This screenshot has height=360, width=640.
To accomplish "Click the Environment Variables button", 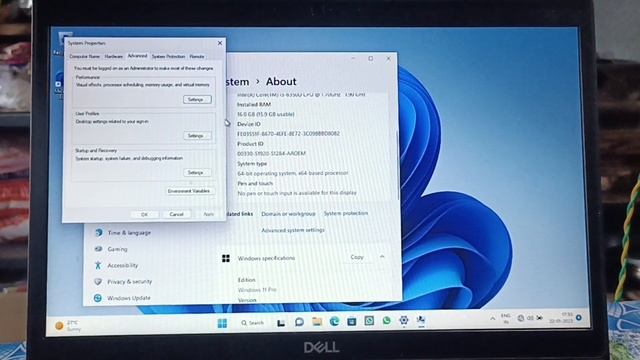I will coord(189,191).
